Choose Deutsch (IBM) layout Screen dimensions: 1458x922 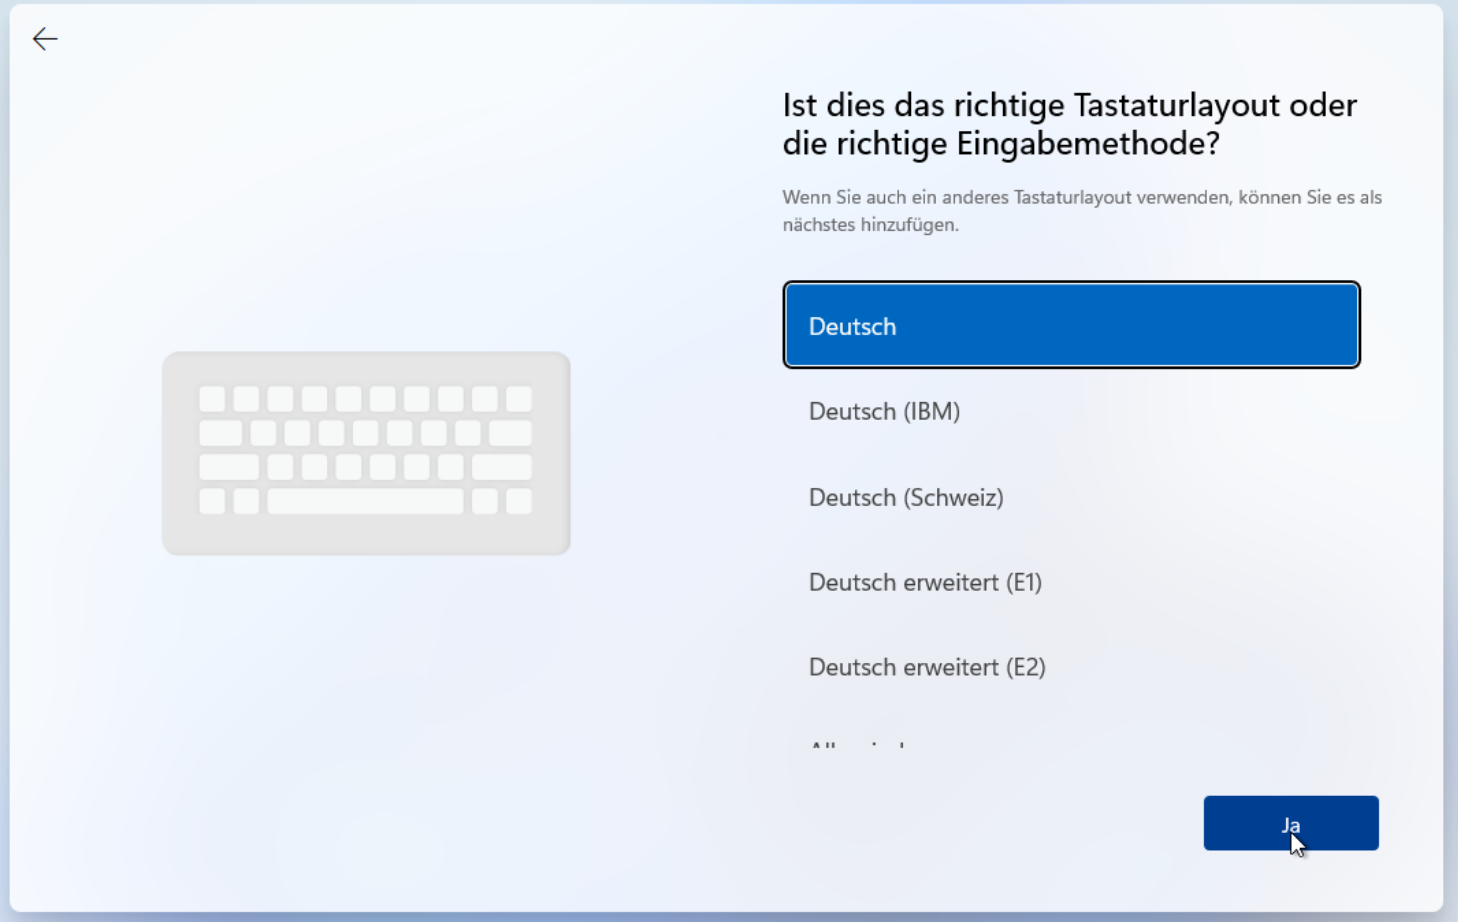point(1071,411)
